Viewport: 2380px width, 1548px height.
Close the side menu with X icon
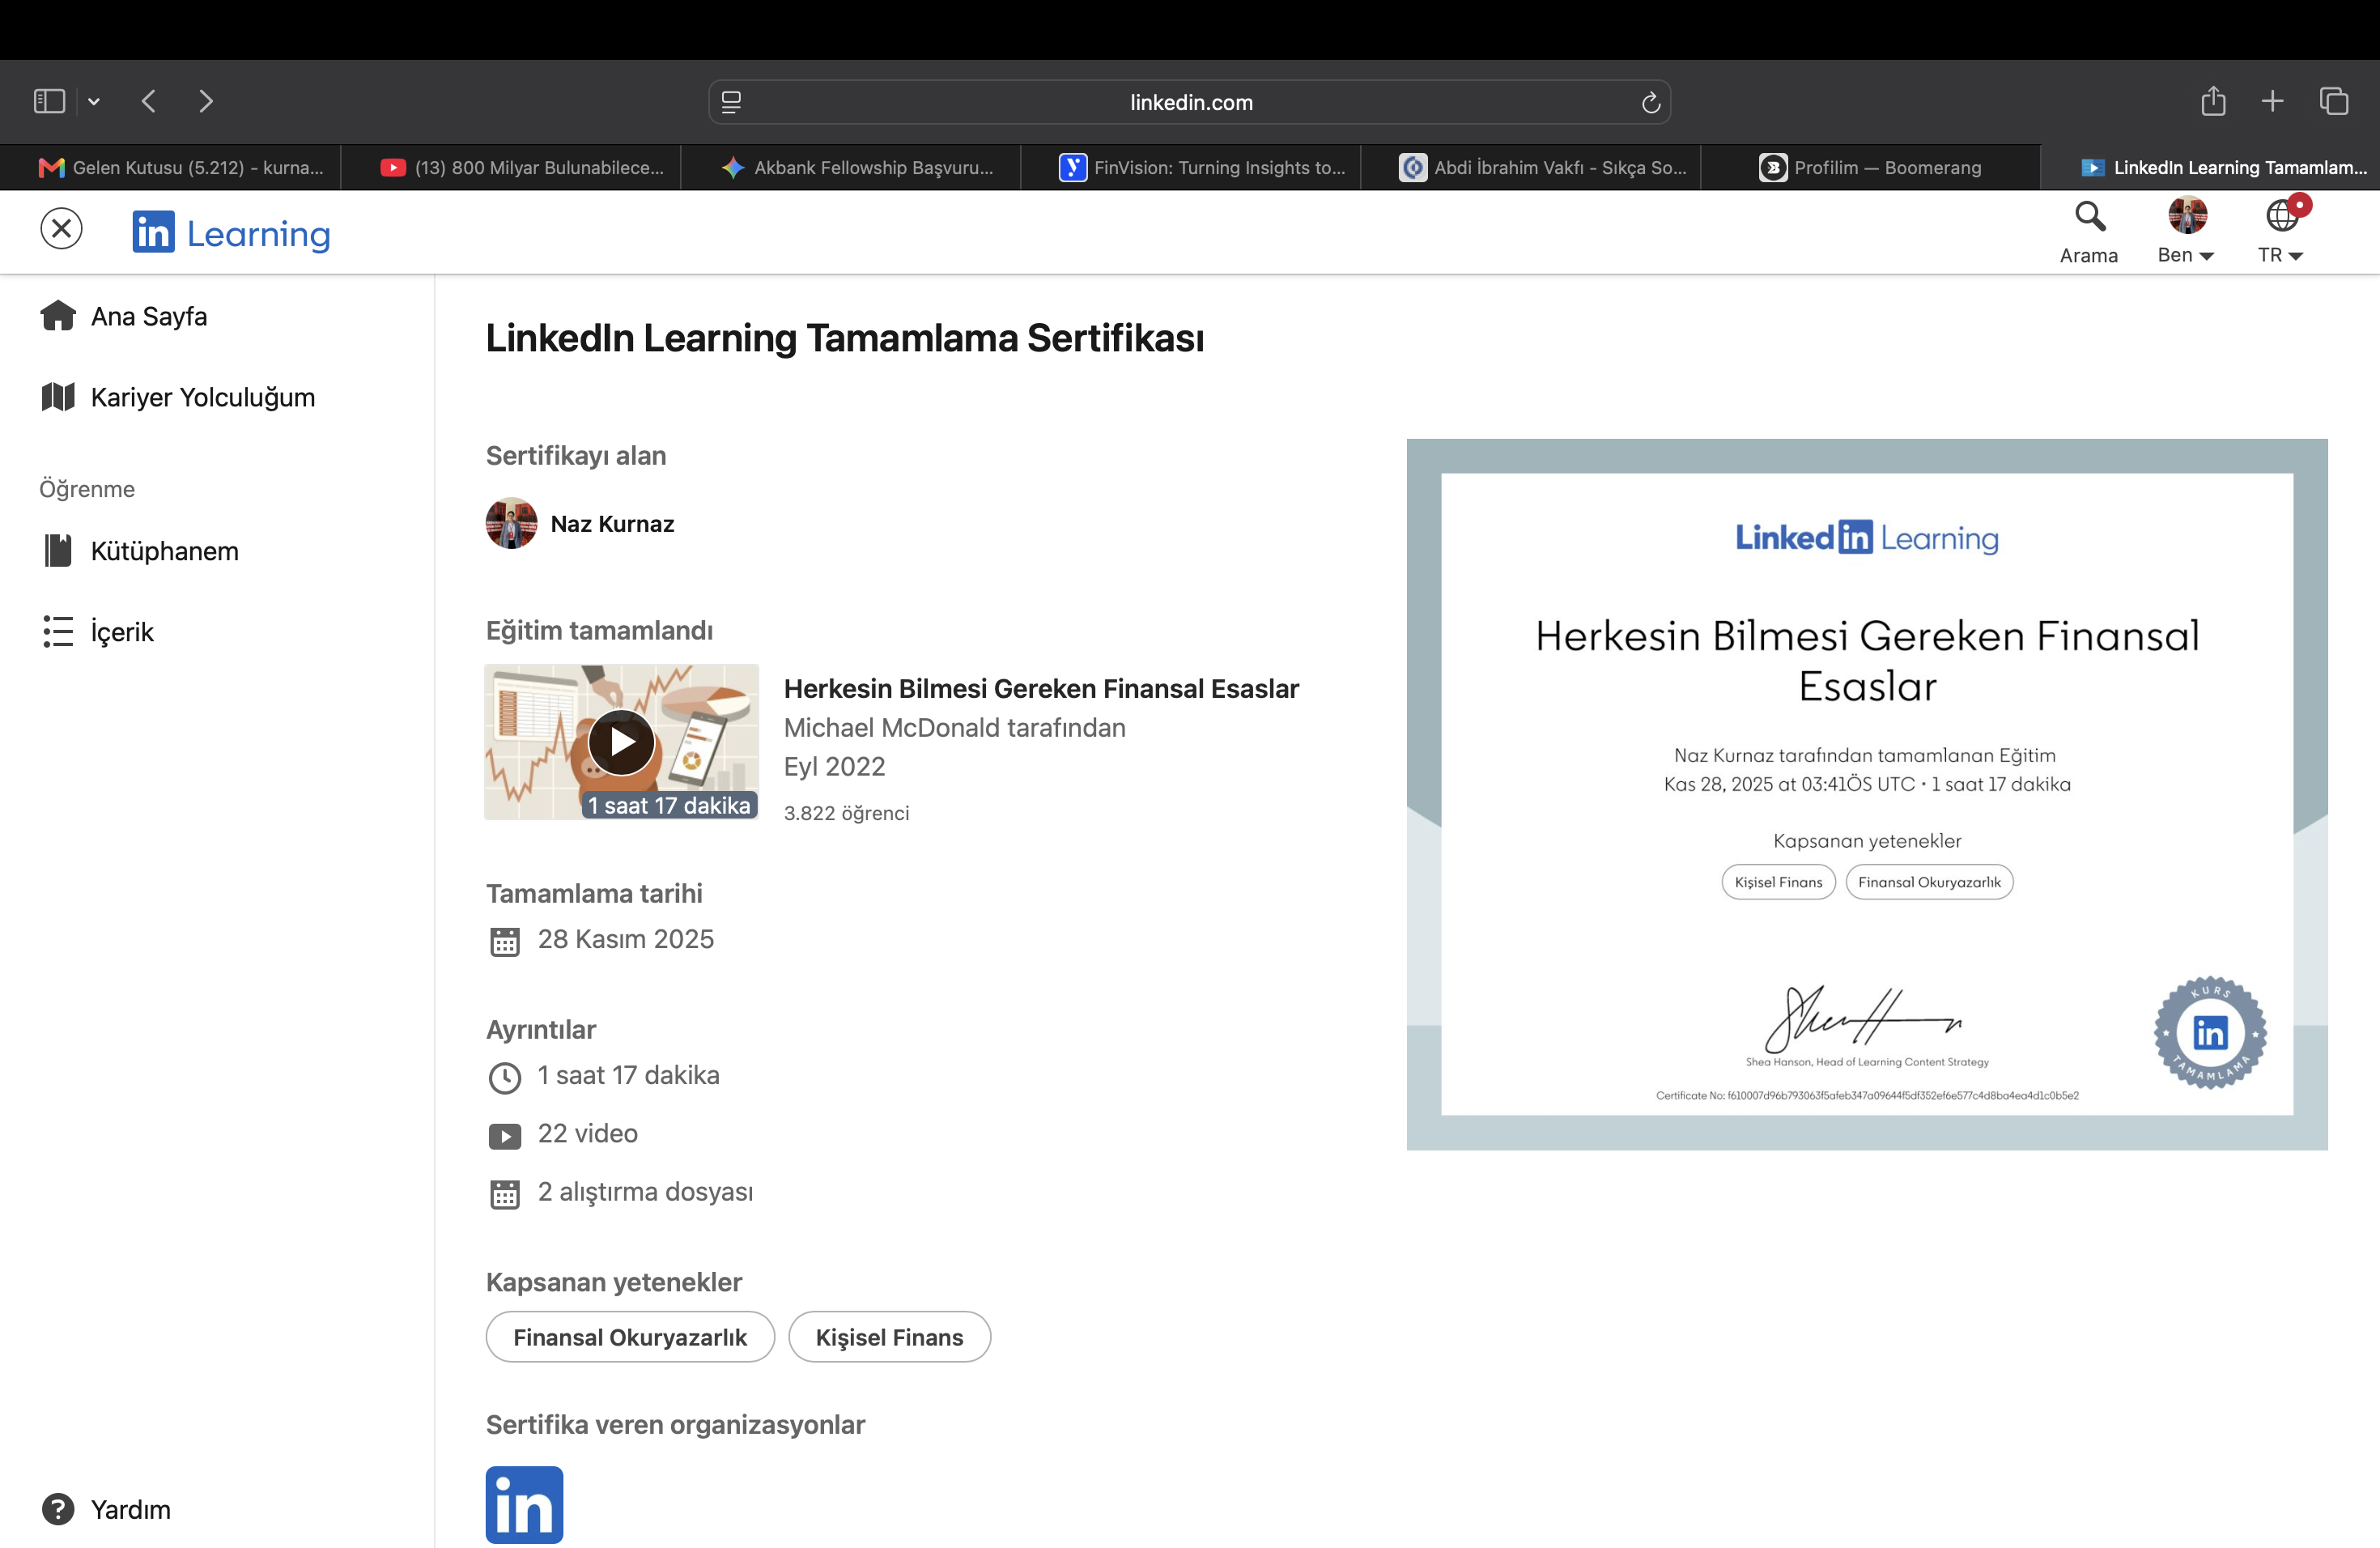pyautogui.click(x=61, y=229)
